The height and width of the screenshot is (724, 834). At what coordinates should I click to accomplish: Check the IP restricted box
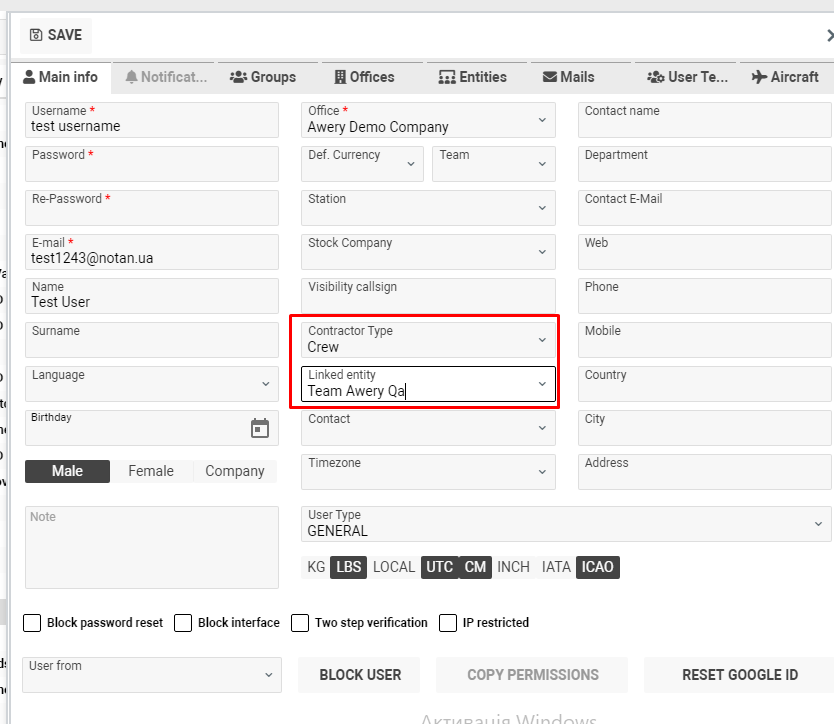(448, 623)
